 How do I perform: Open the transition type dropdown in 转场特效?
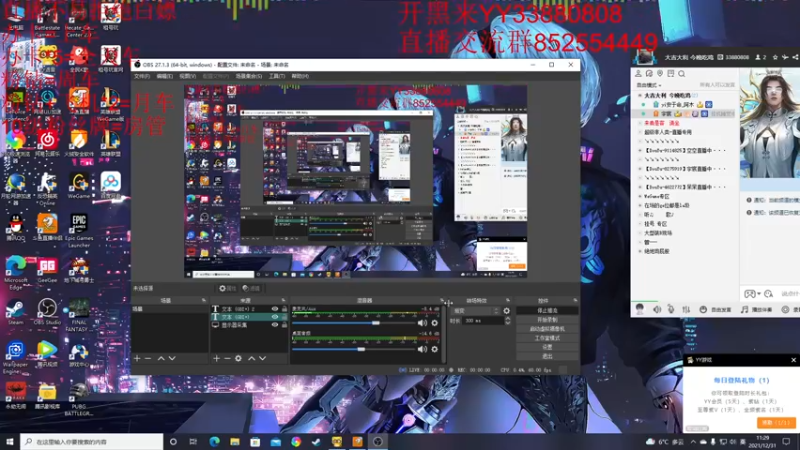click(x=476, y=311)
